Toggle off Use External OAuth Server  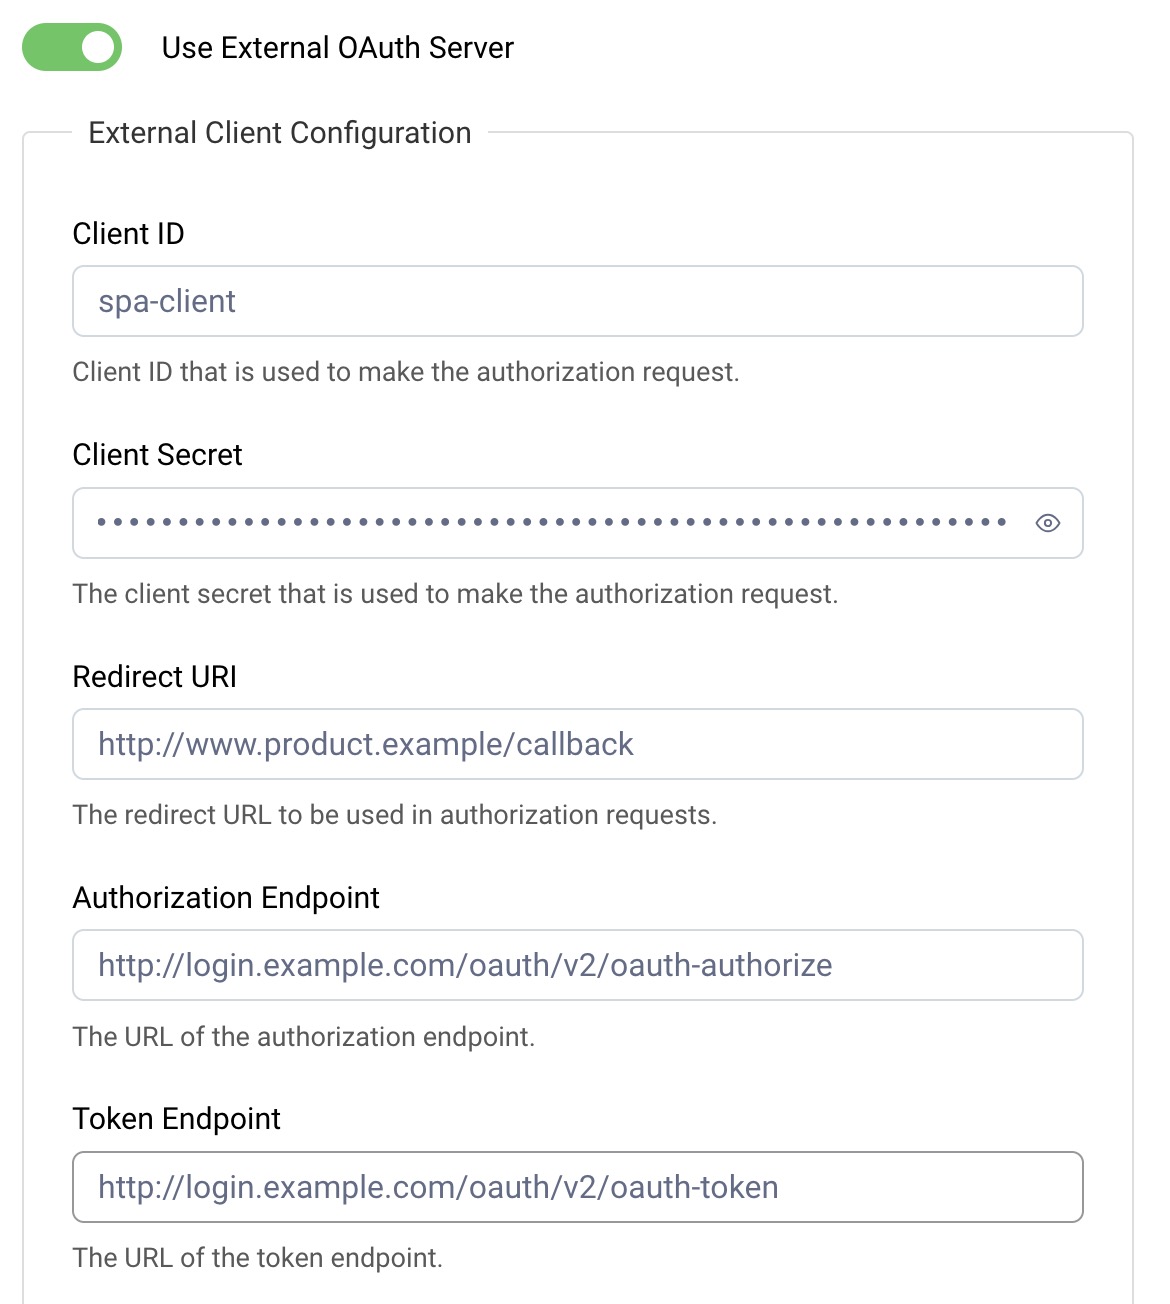pyautogui.click(x=67, y=47)
